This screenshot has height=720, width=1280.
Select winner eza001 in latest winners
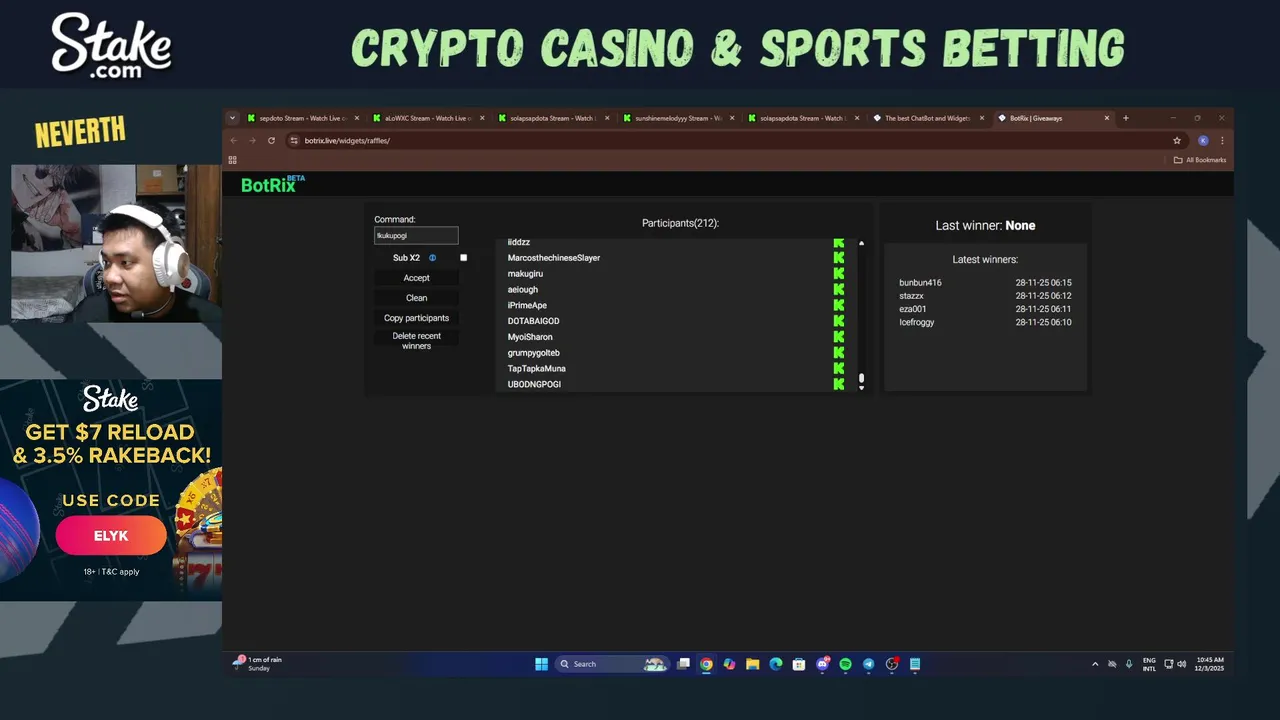pos(913,309)
